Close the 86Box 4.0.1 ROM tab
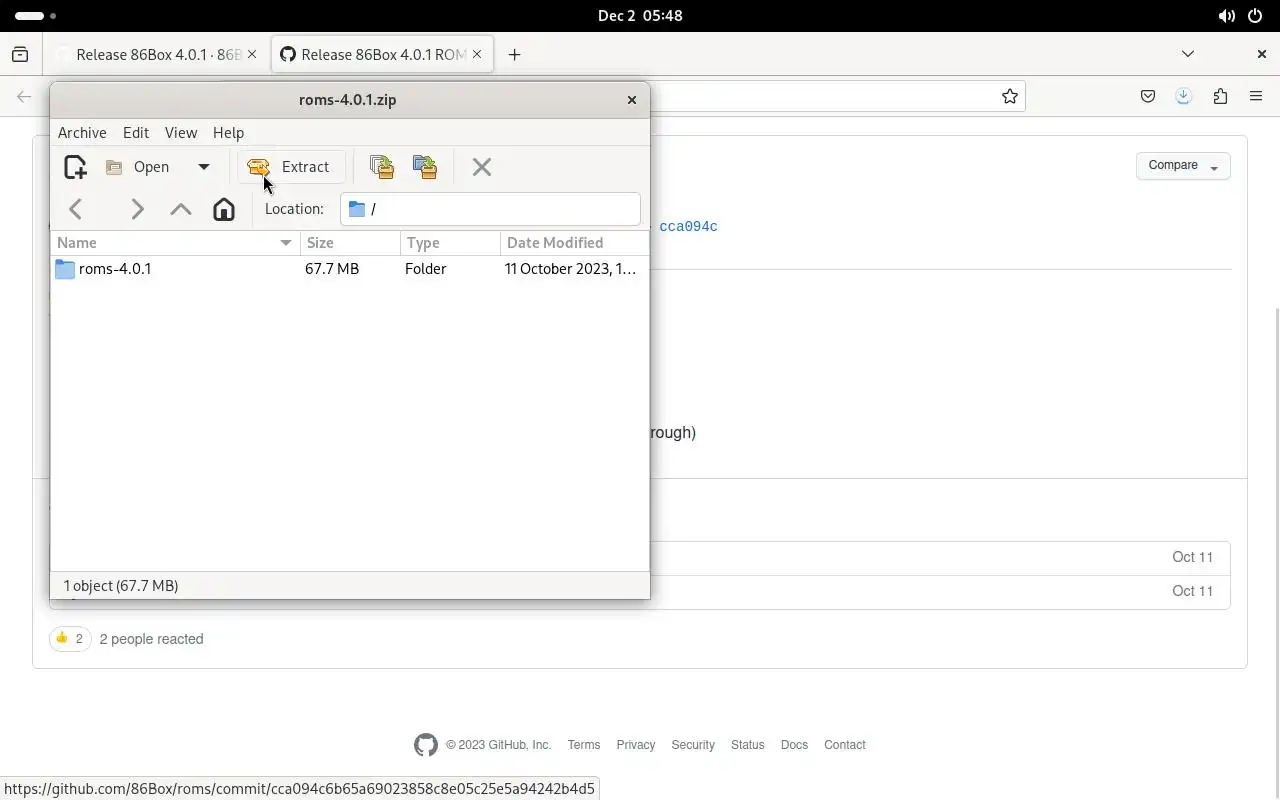 [x=477, y=55]
